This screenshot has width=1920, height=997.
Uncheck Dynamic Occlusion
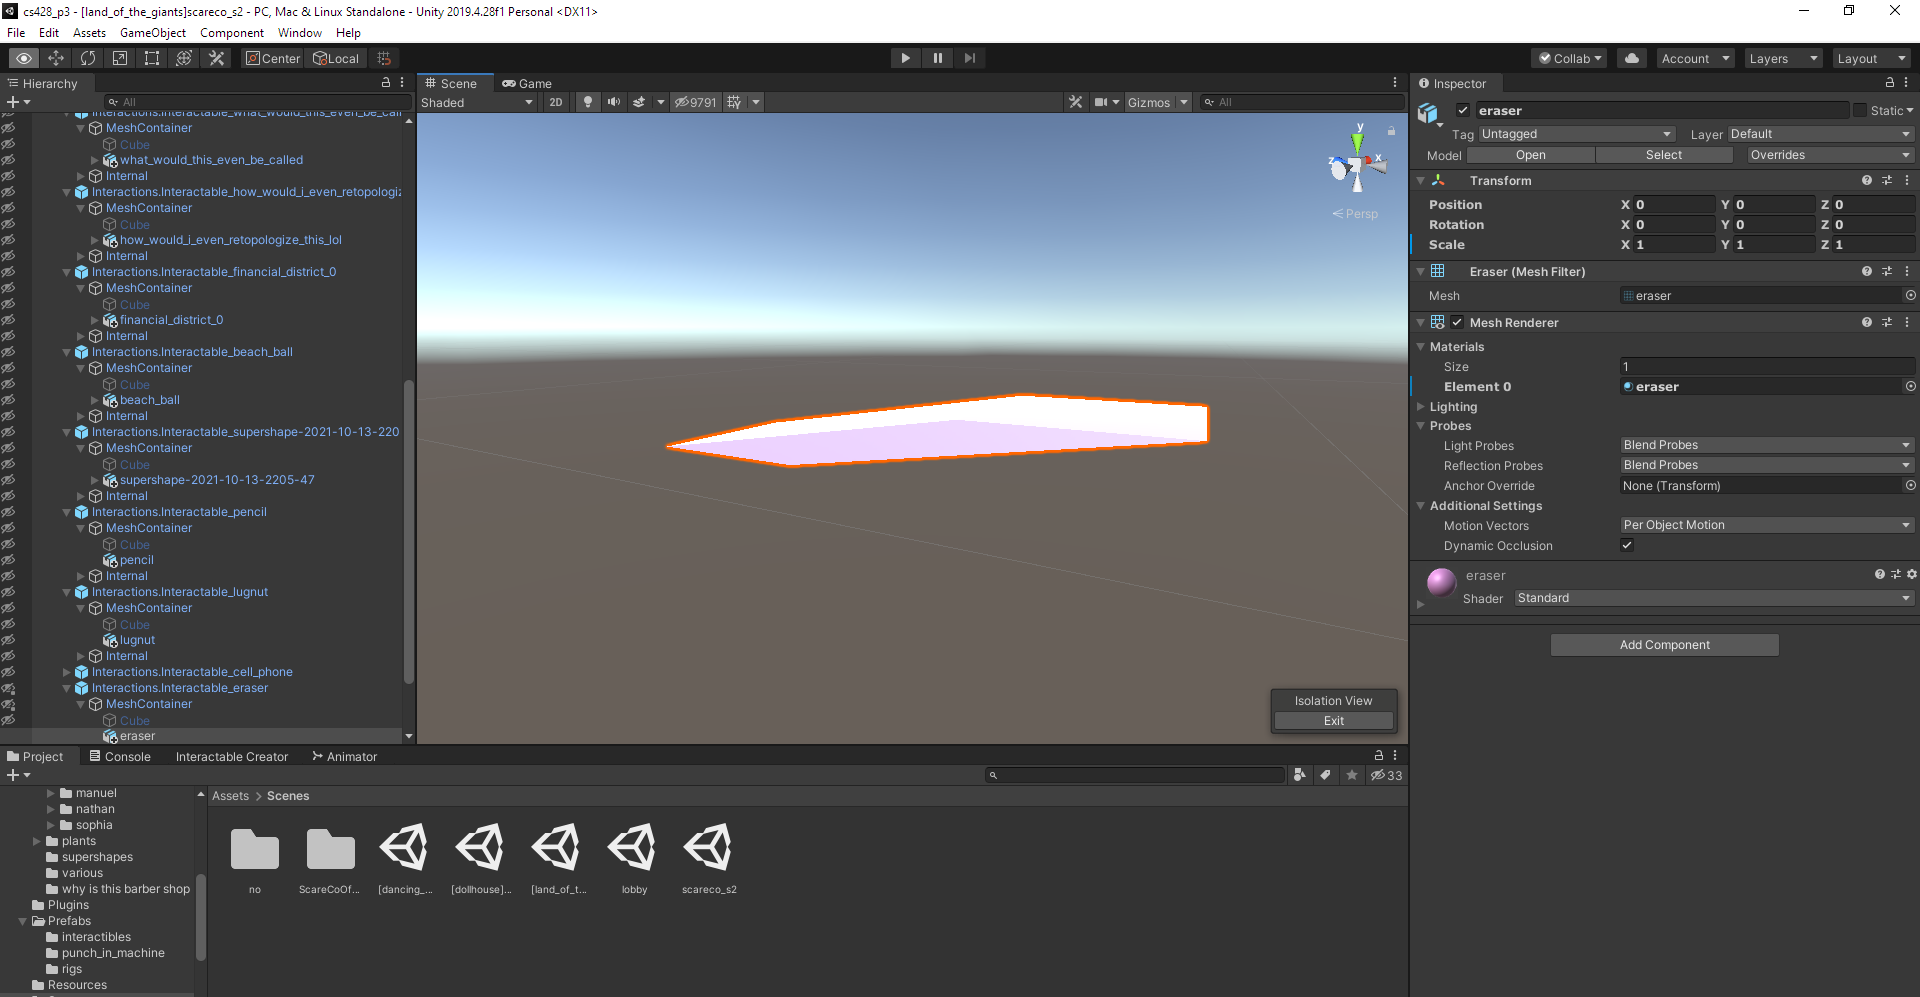pyautogui.click(x=1627, y=545)
